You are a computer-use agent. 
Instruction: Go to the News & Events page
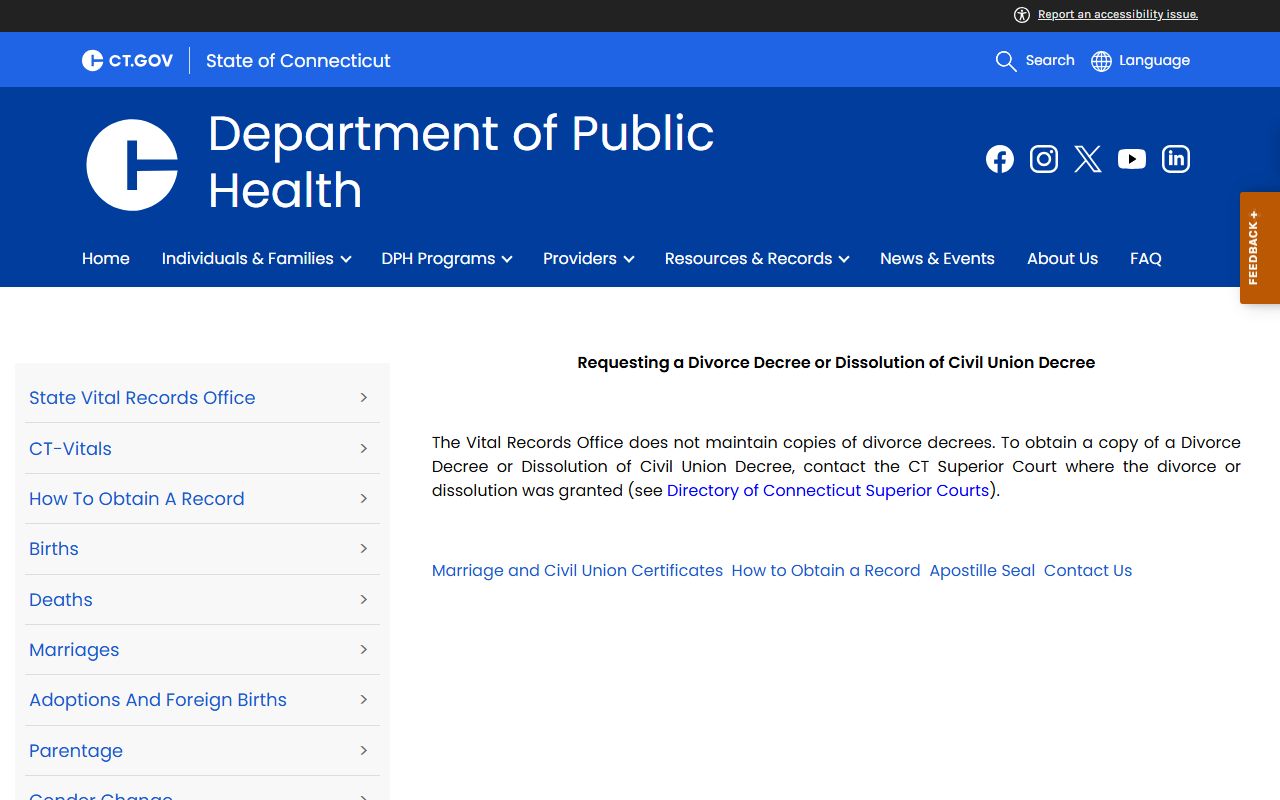(x=937, y=259)
